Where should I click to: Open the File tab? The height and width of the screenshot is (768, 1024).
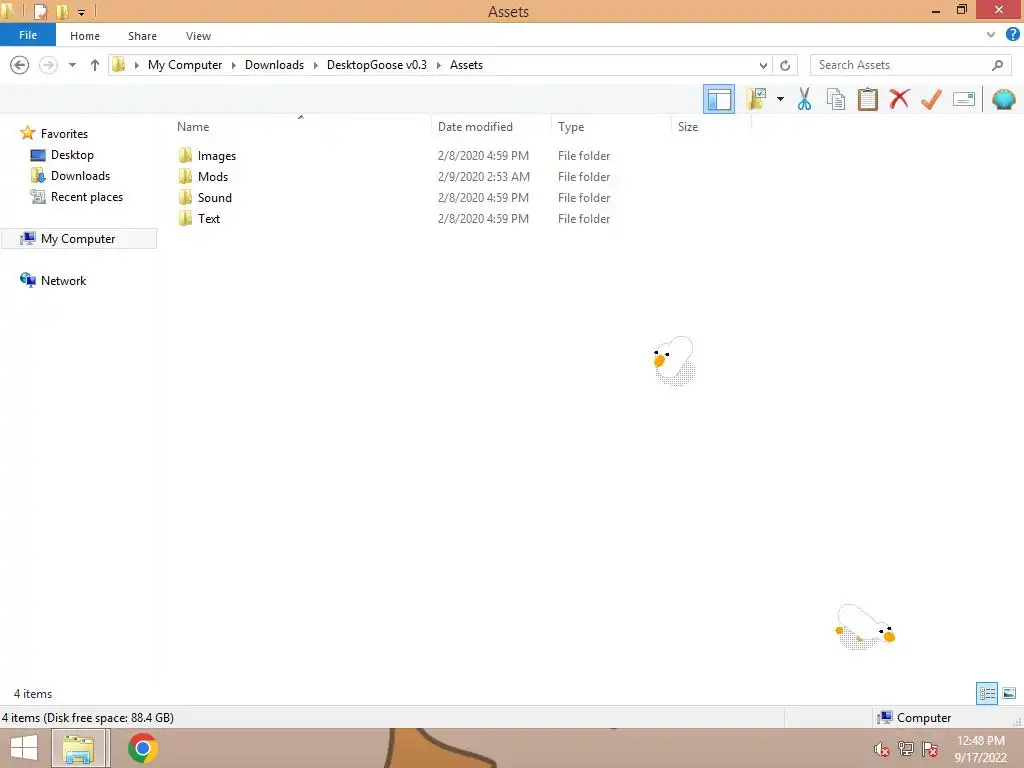coord(28,35)
